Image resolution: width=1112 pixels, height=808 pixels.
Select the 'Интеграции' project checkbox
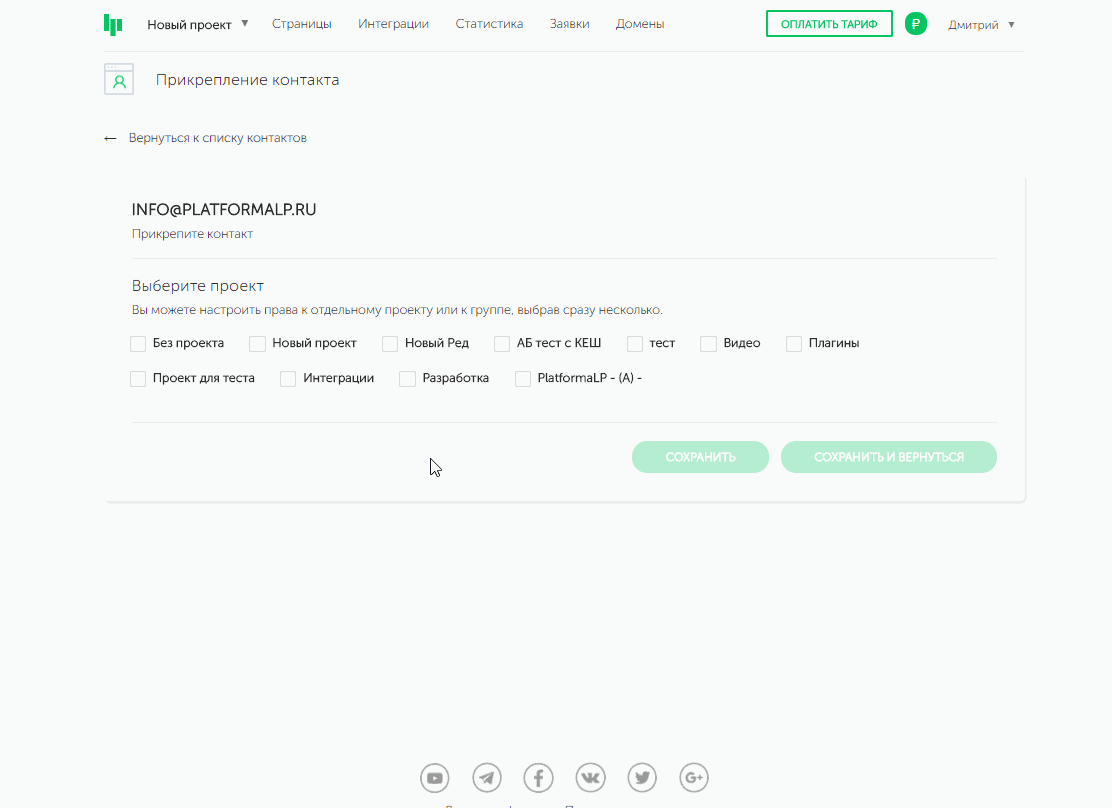(288, 379)
